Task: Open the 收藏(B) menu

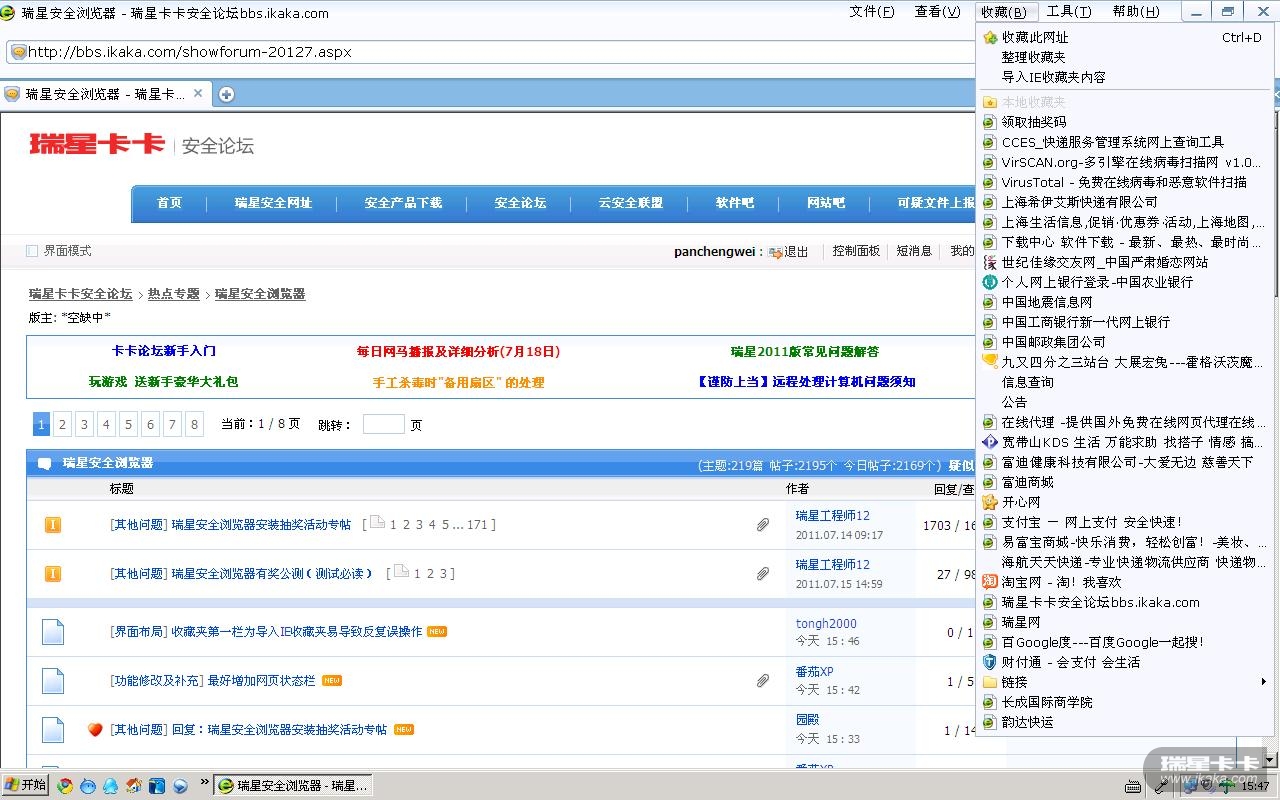Action: tap(1004, 12)
